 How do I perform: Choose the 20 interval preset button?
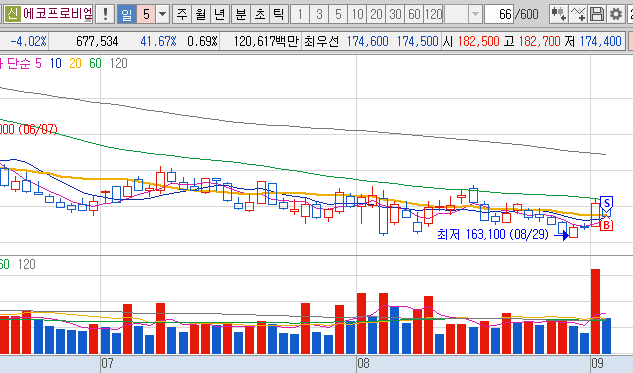(x=376, y=15)
